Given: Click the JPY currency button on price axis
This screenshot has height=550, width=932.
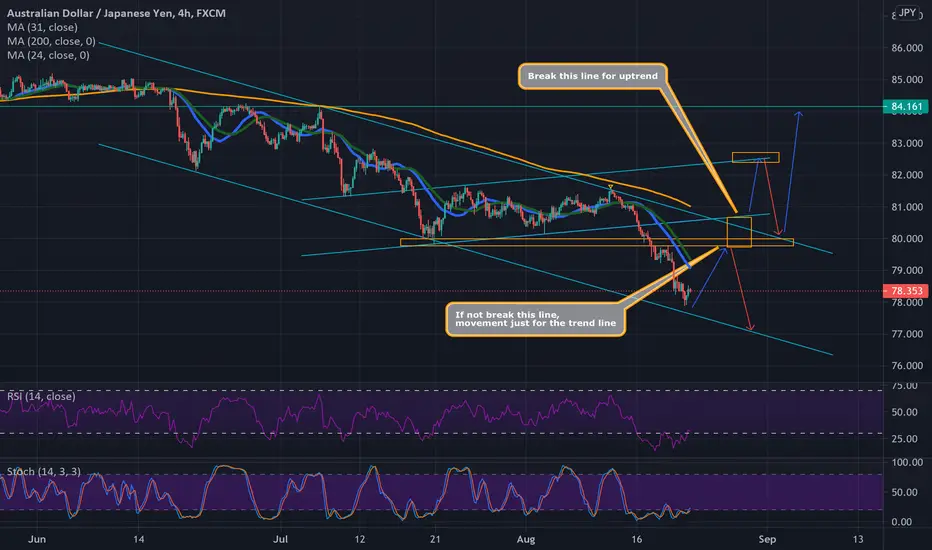Looking at the screenshot, I should (907, 12).
